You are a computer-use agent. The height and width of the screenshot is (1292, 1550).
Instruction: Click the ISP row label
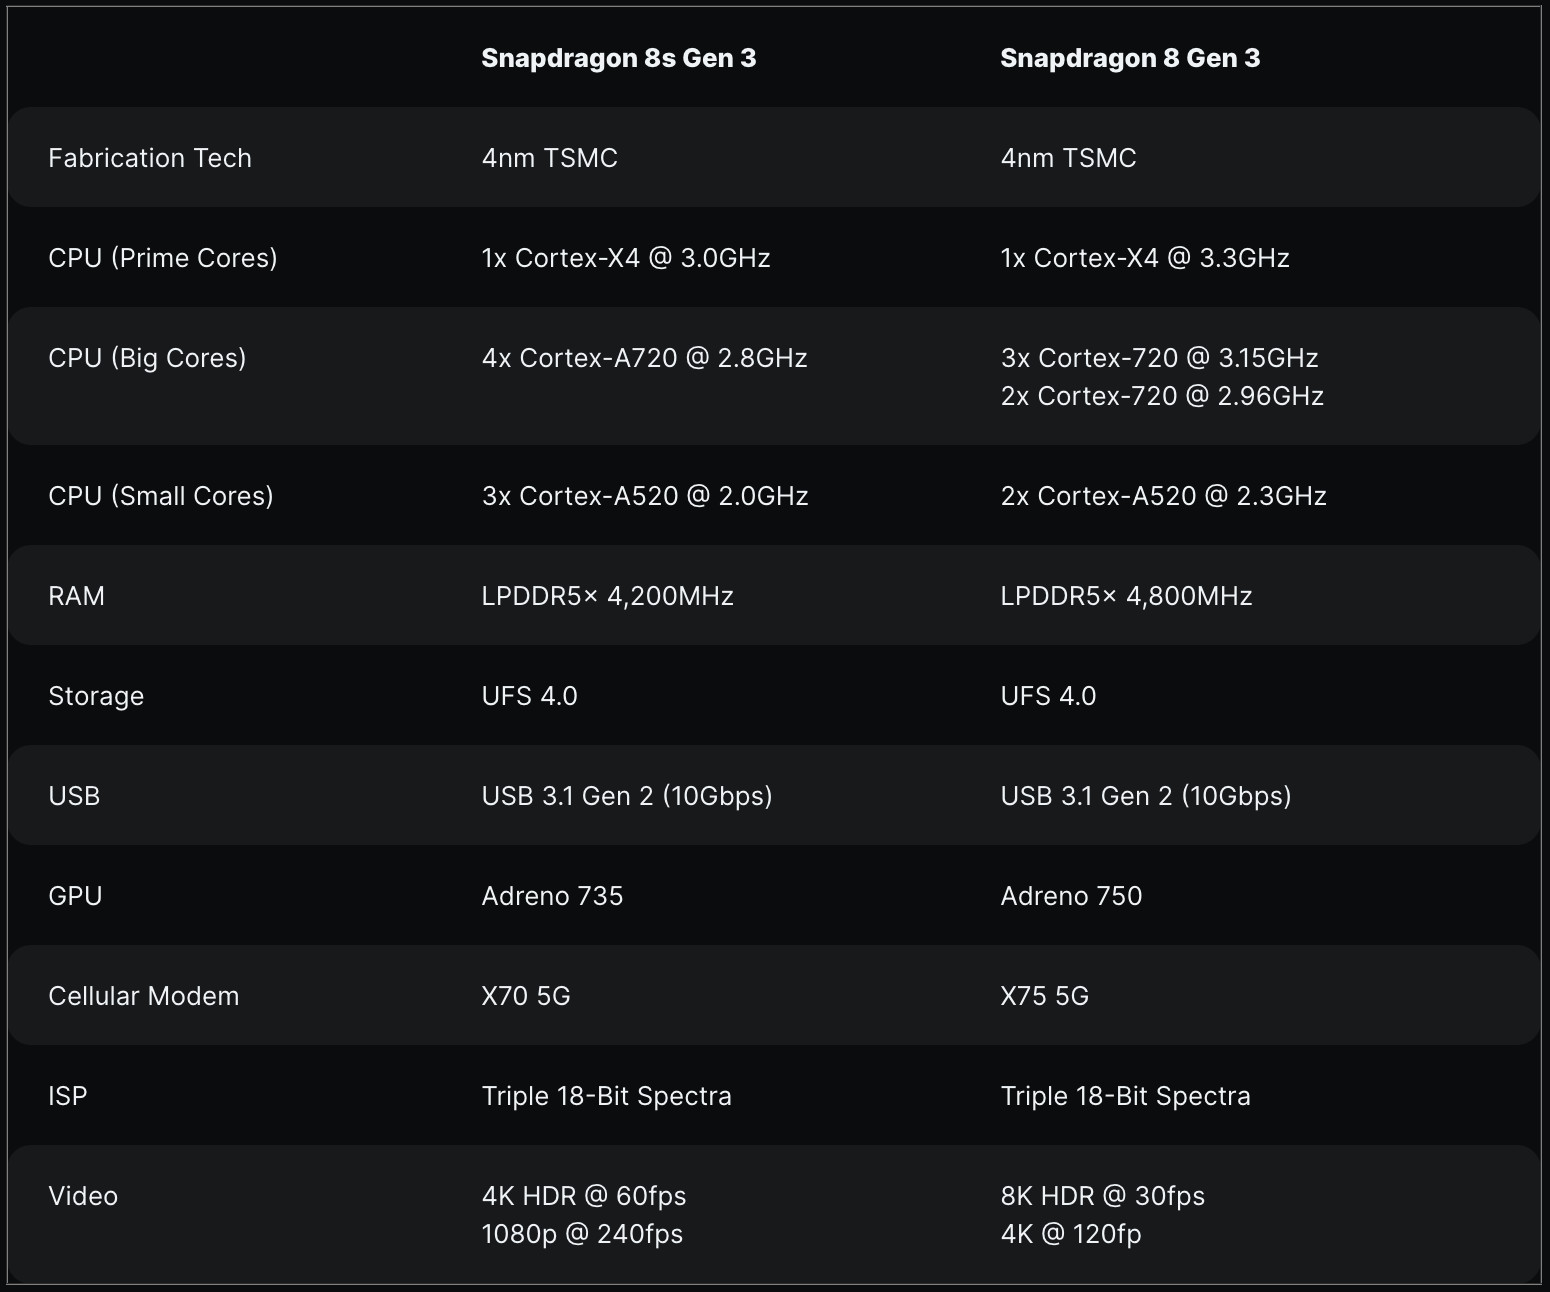coord(68,1096)
